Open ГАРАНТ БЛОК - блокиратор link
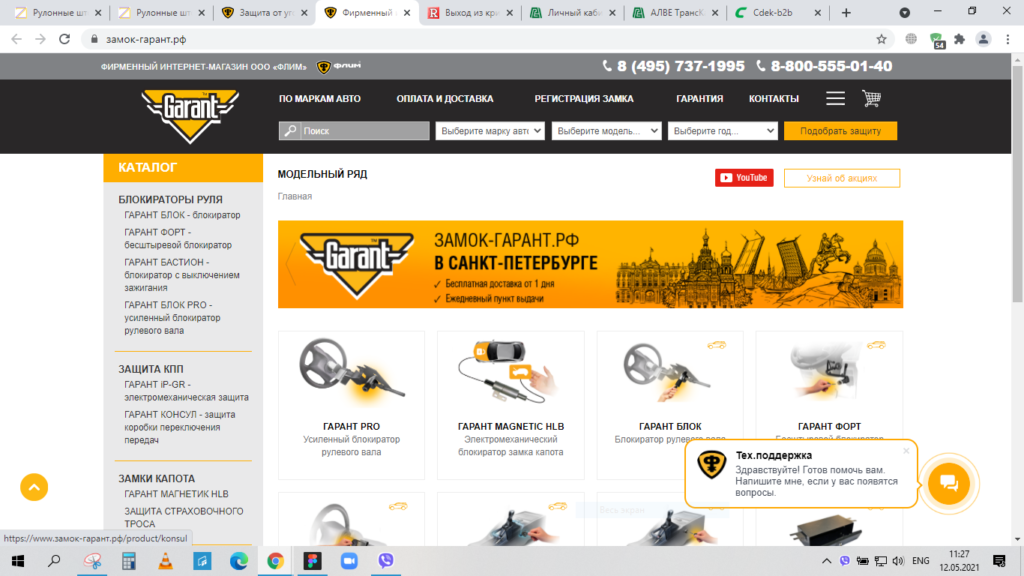Viewport: 1024px width, 576px height. click(182, 215)
